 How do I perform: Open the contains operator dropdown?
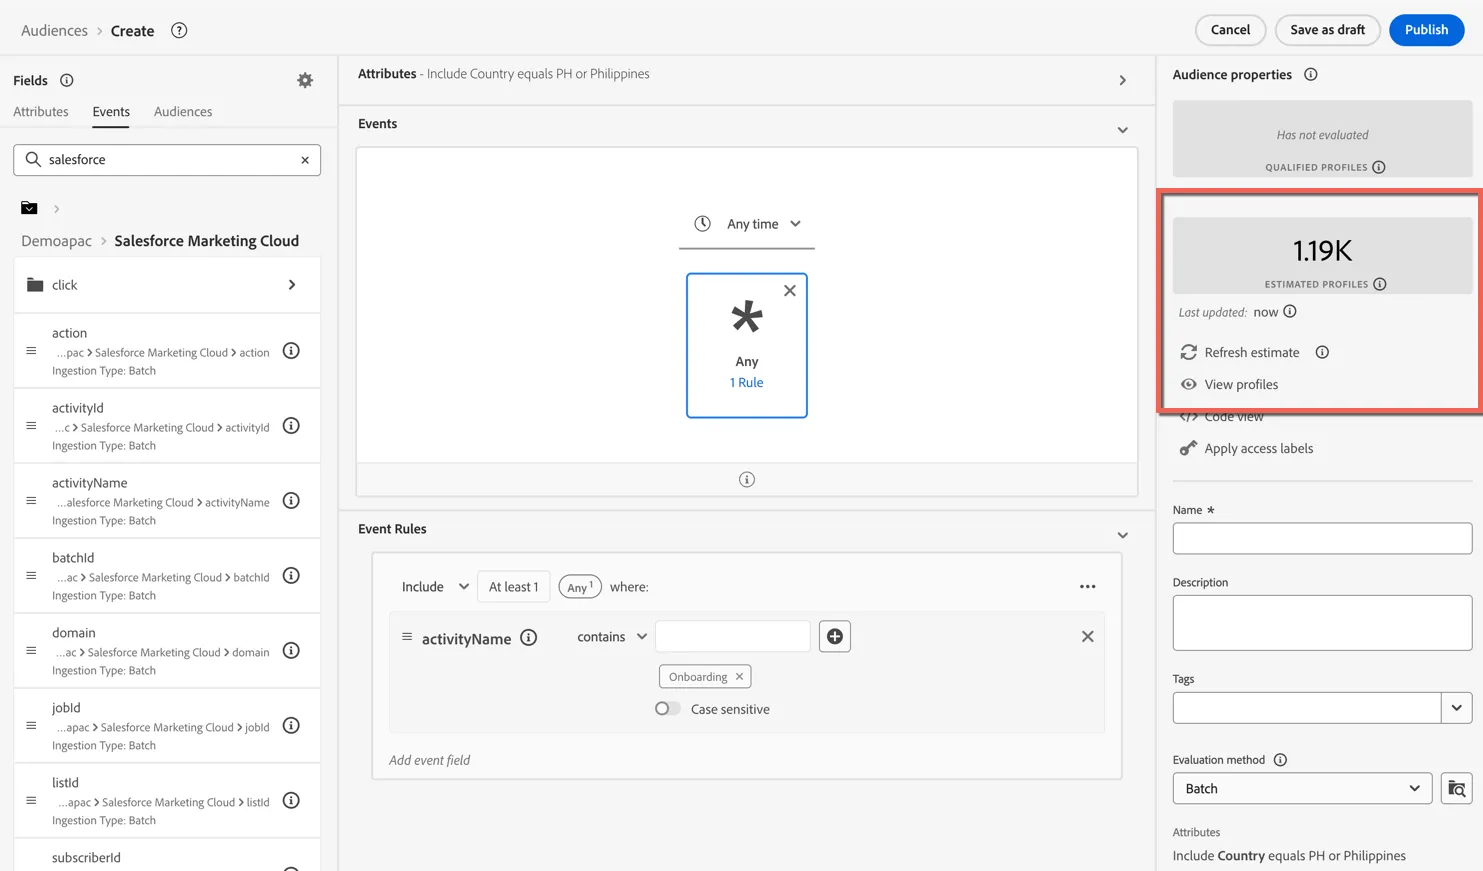[x=612, y=637]
